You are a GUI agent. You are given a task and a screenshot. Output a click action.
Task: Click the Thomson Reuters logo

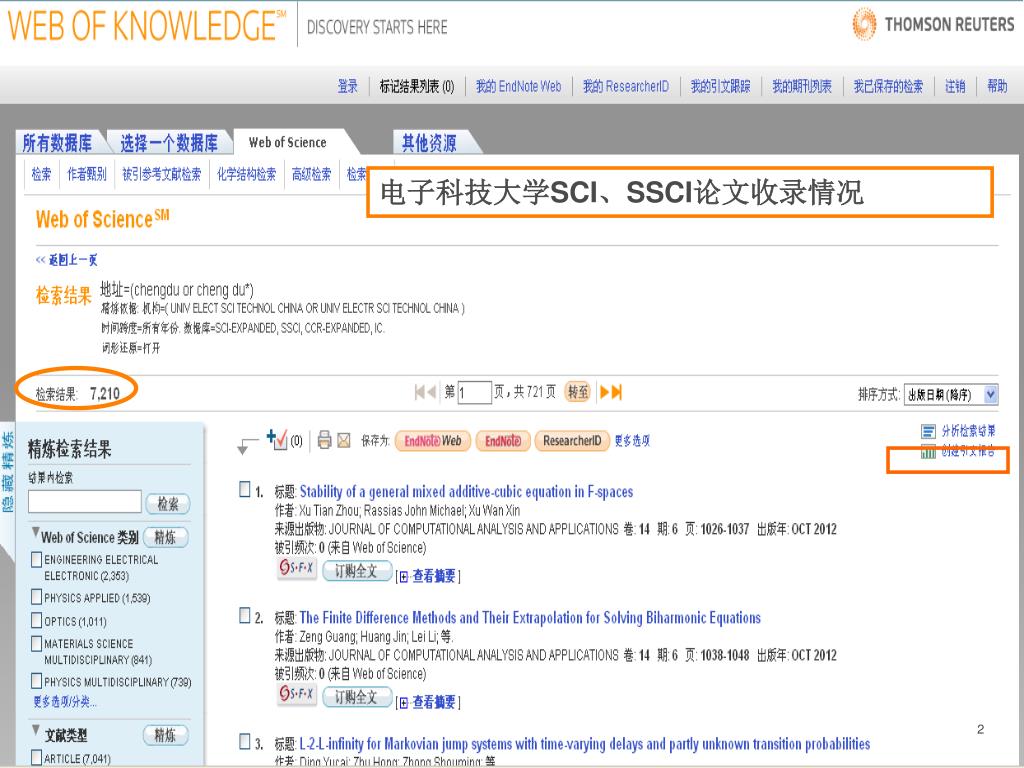[933, 24]
